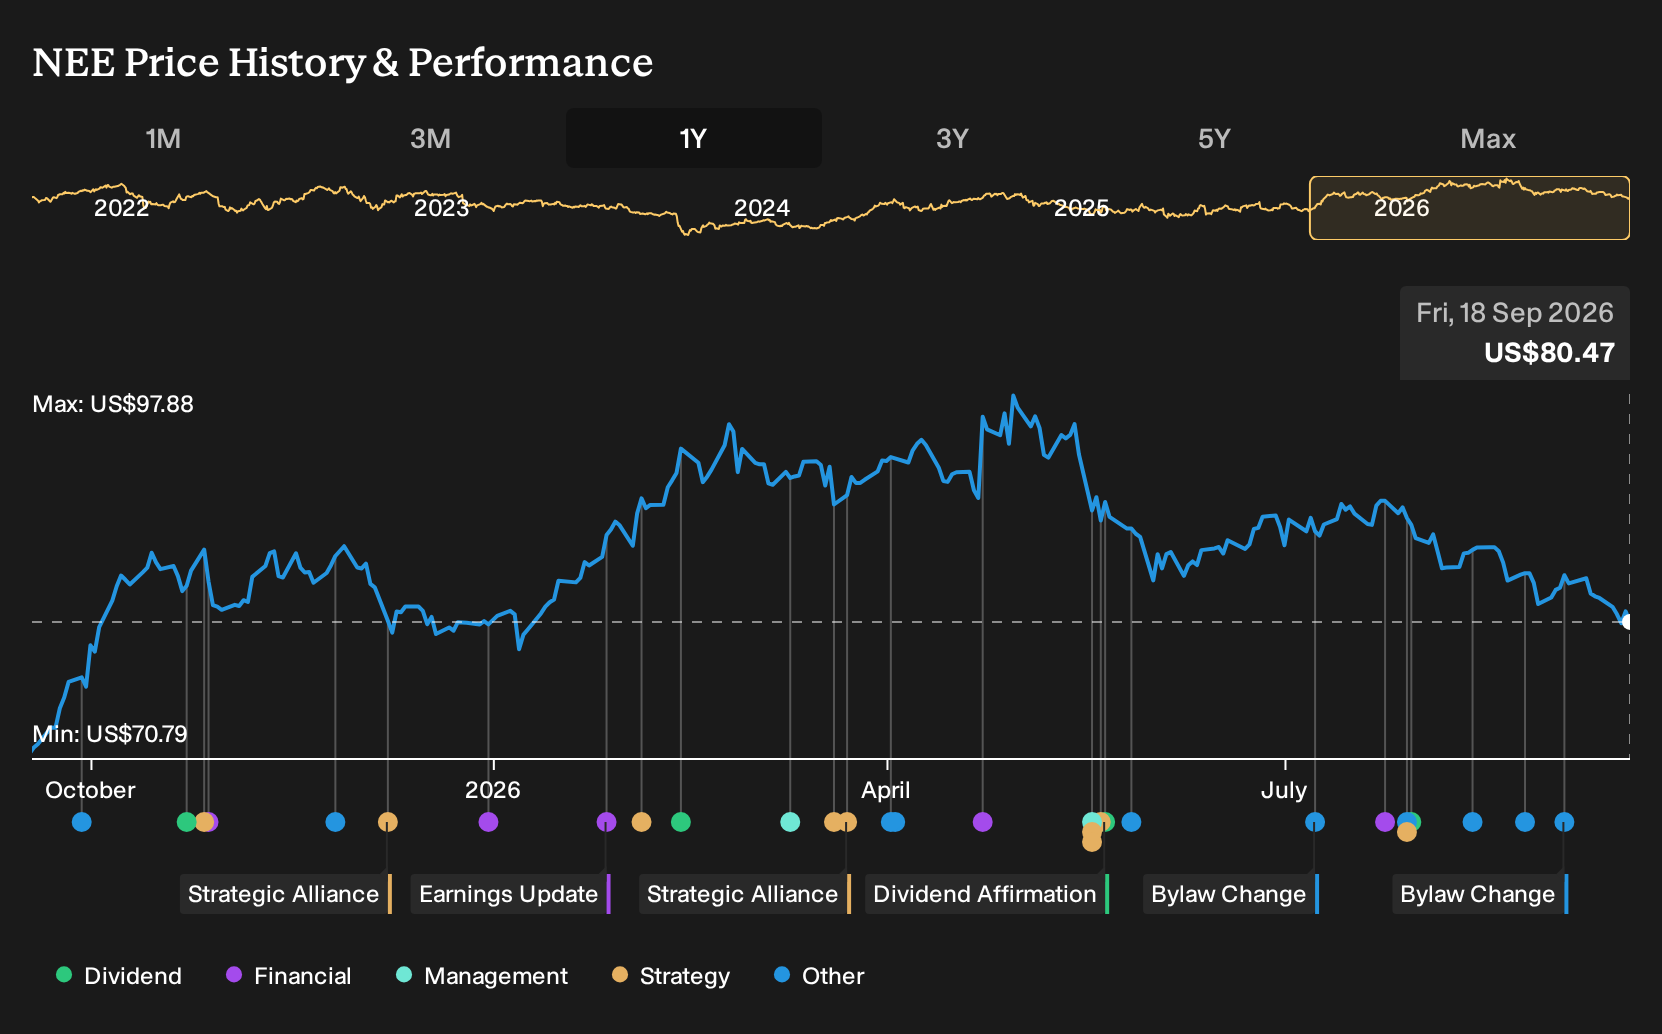The height and width of the screenshot is (1034, 1662).
Task: Switch to the 3Y time range
Action: click(952, 138)
